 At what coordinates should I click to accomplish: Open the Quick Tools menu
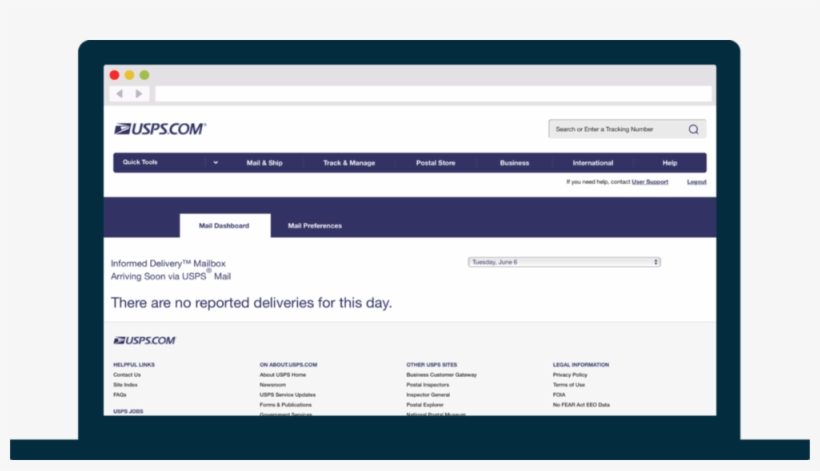click(x=140, y=162)
